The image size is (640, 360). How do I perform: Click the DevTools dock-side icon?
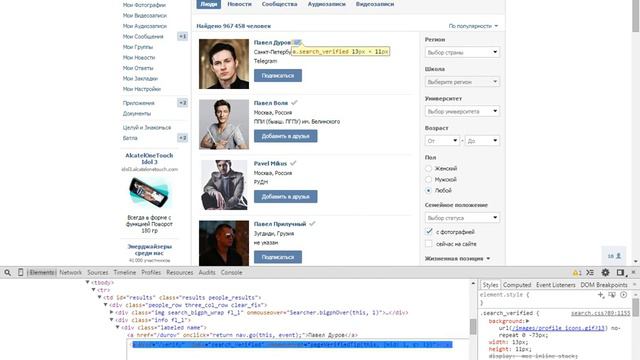620,273
